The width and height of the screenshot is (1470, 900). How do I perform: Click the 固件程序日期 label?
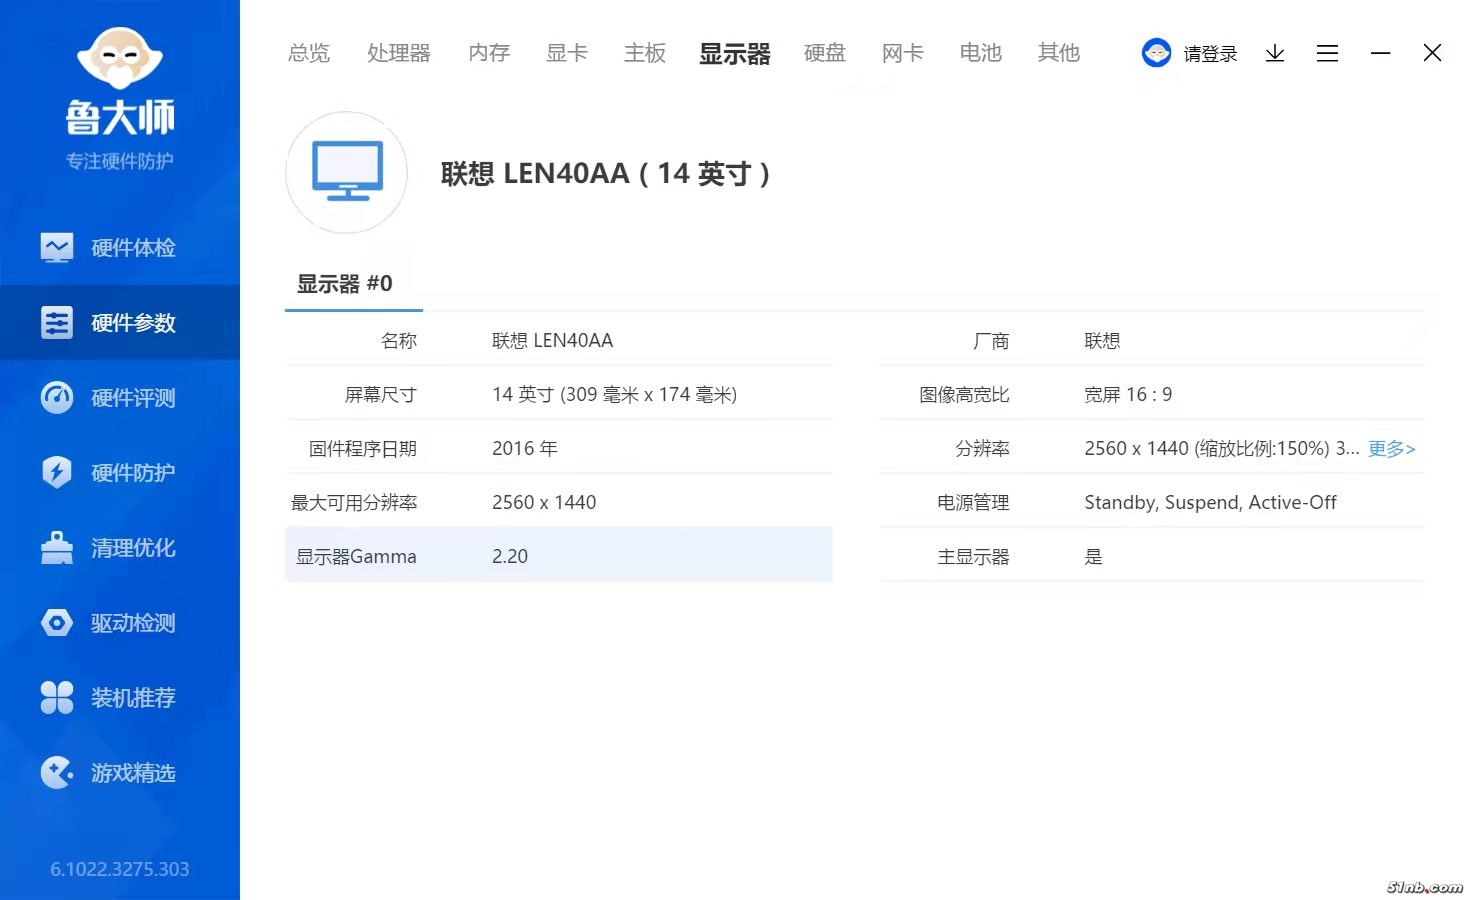(x=363, y=449)
